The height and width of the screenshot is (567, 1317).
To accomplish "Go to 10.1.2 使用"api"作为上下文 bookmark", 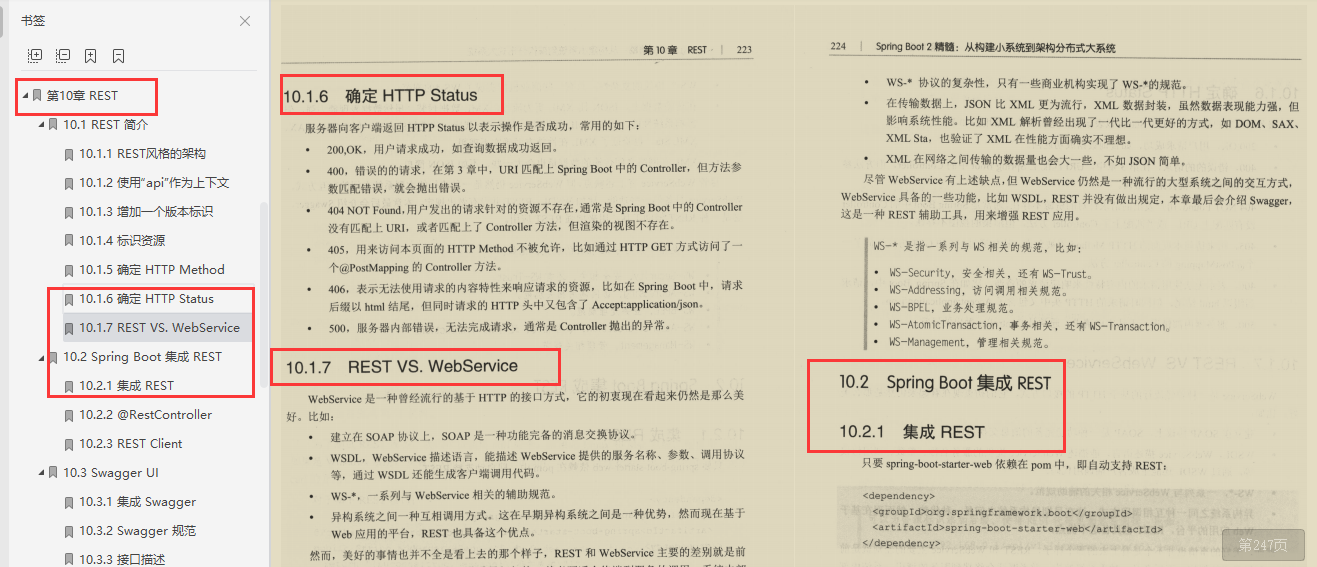I will coord(154,183).
